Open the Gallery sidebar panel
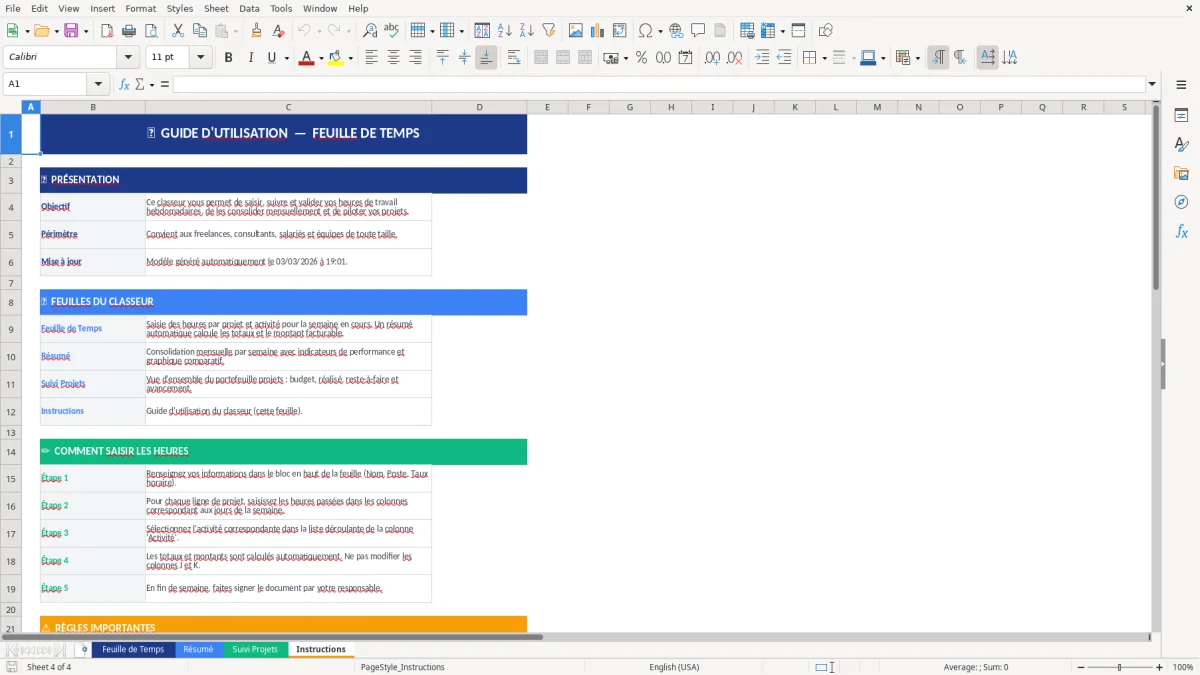The width and height of the screenshot is (1200, 675). 1181,173
